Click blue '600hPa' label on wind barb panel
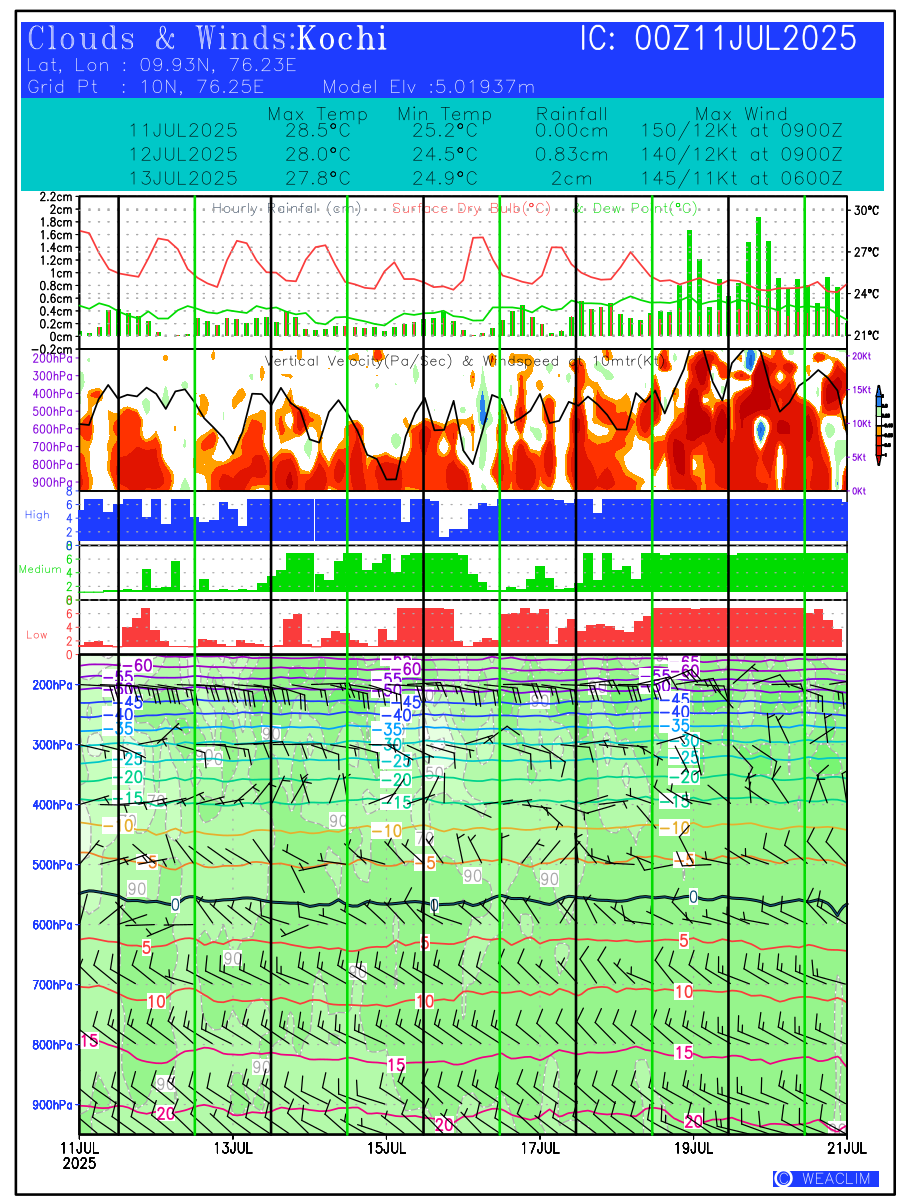 click(x=53, y=925)
